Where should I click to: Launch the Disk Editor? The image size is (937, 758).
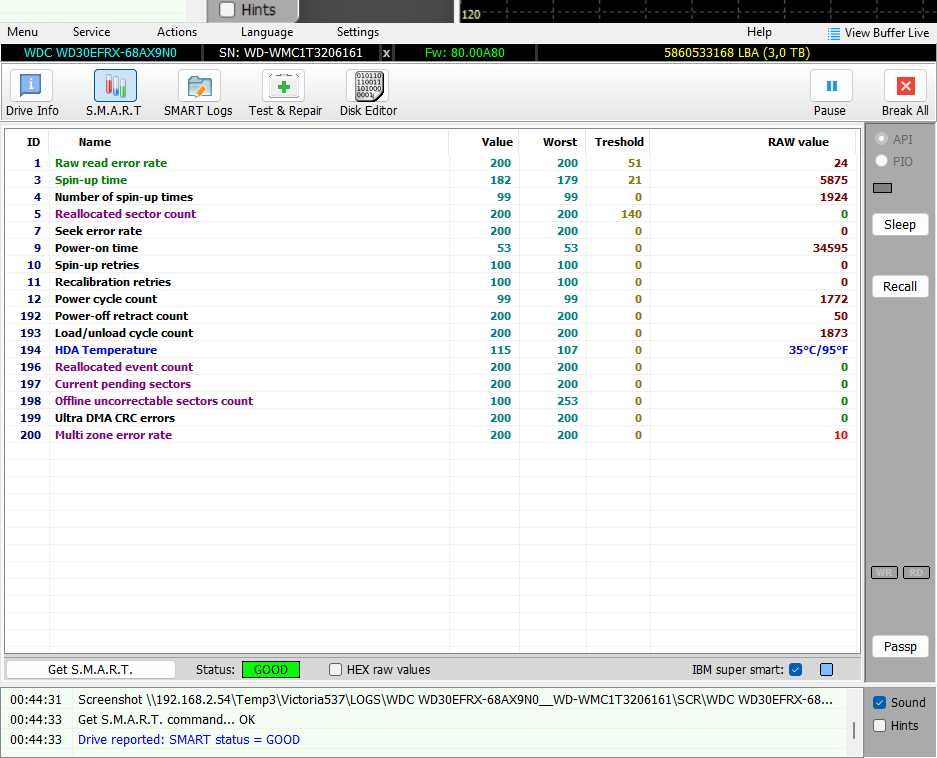[x=368, y=93]
